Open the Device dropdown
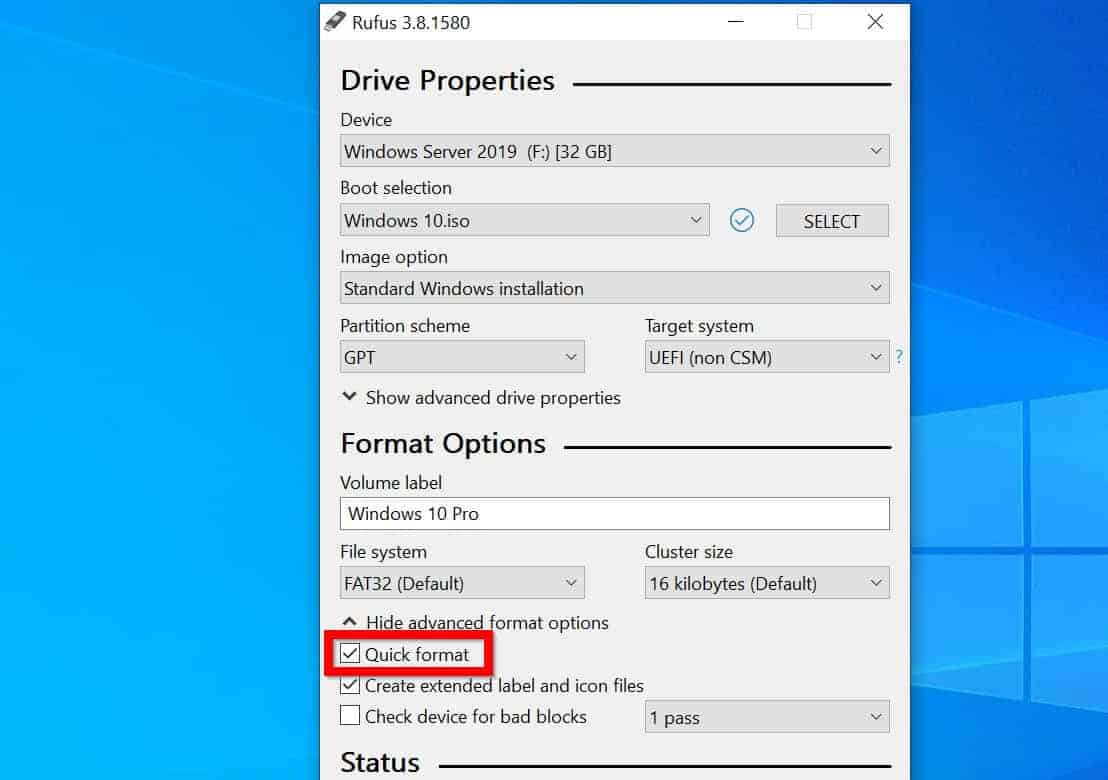The image size is (1108, 780). click(614, 151)
